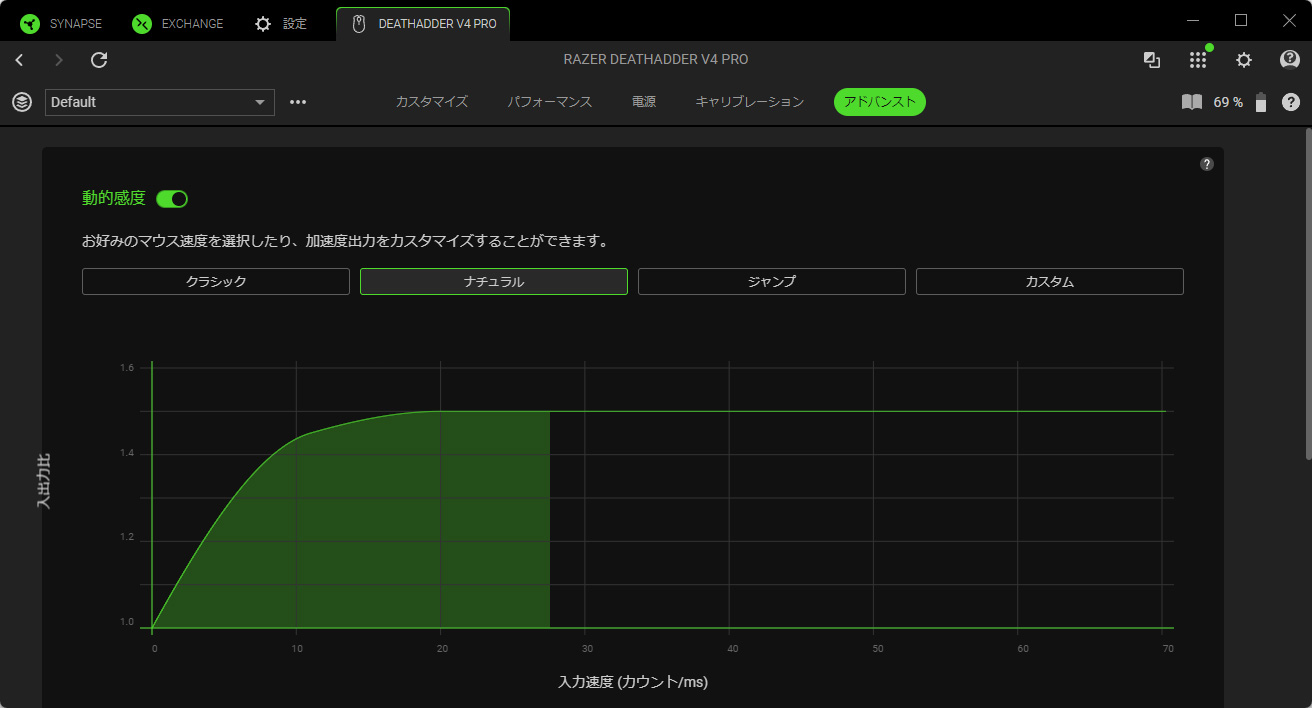Click the 入力速度 (カウント/ms) axis label
The image size is (1312, 708).
[x=633, y=682]
